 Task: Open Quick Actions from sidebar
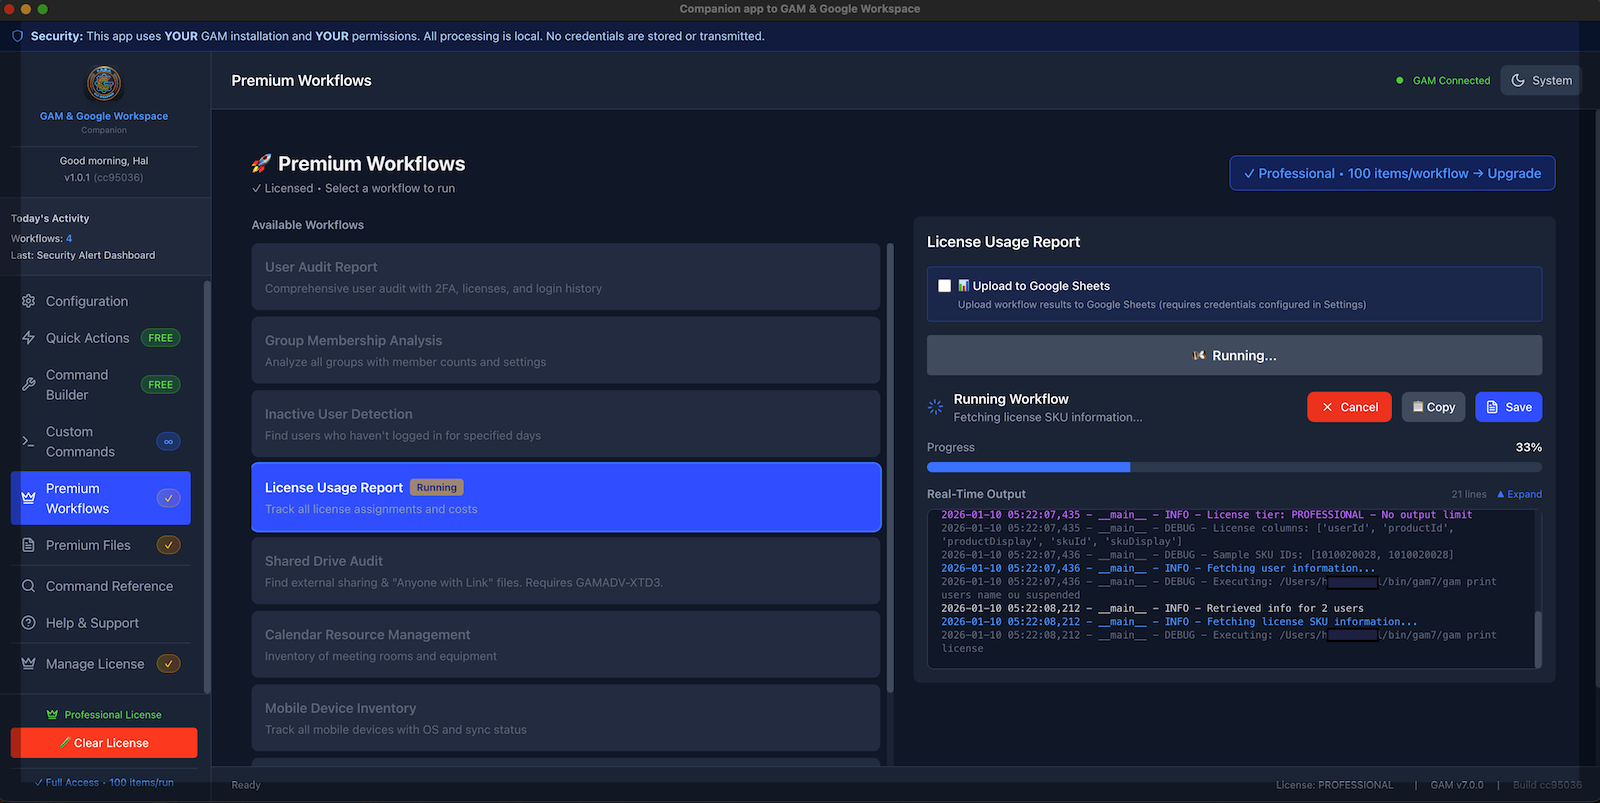[100, 338]
